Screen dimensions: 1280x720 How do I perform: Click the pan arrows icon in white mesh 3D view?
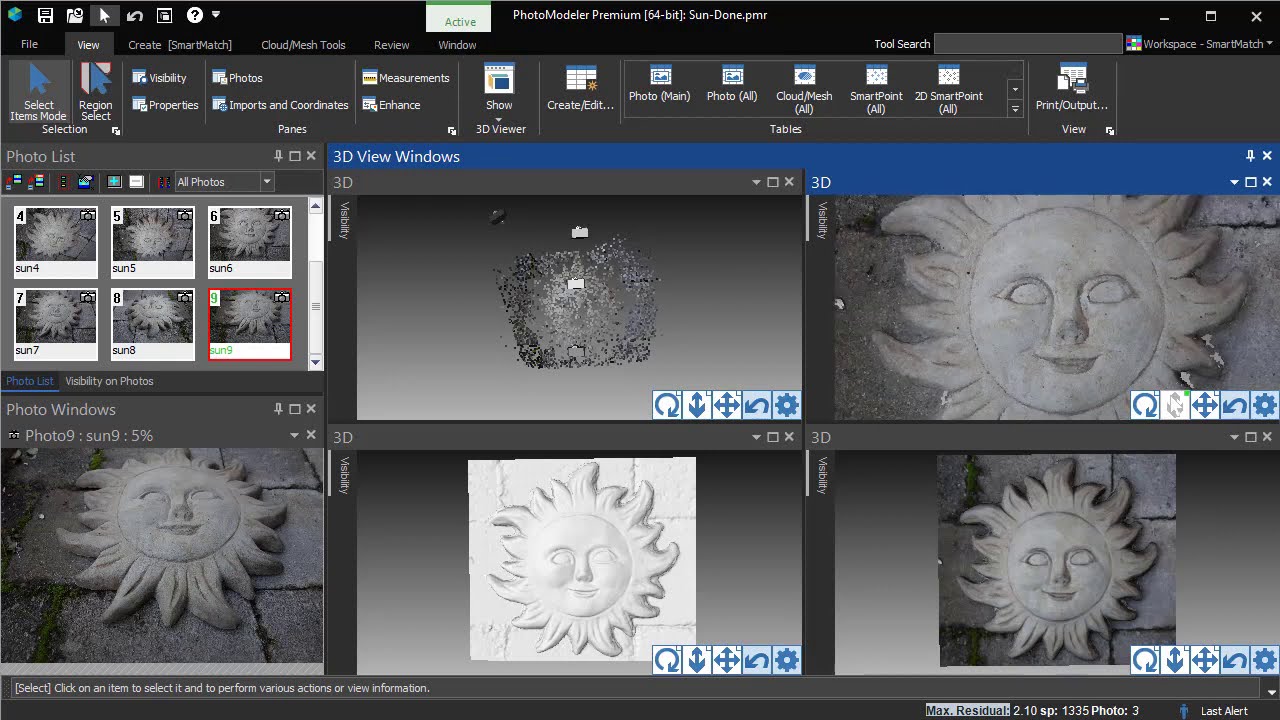point(727,660)
